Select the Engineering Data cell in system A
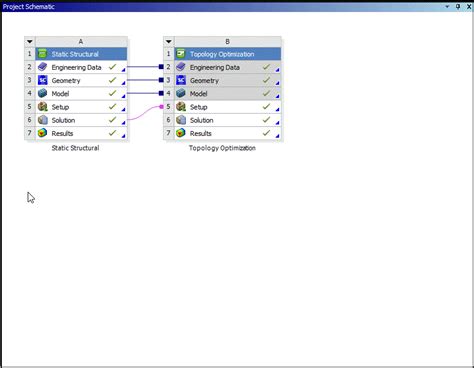 click(81, 67)
